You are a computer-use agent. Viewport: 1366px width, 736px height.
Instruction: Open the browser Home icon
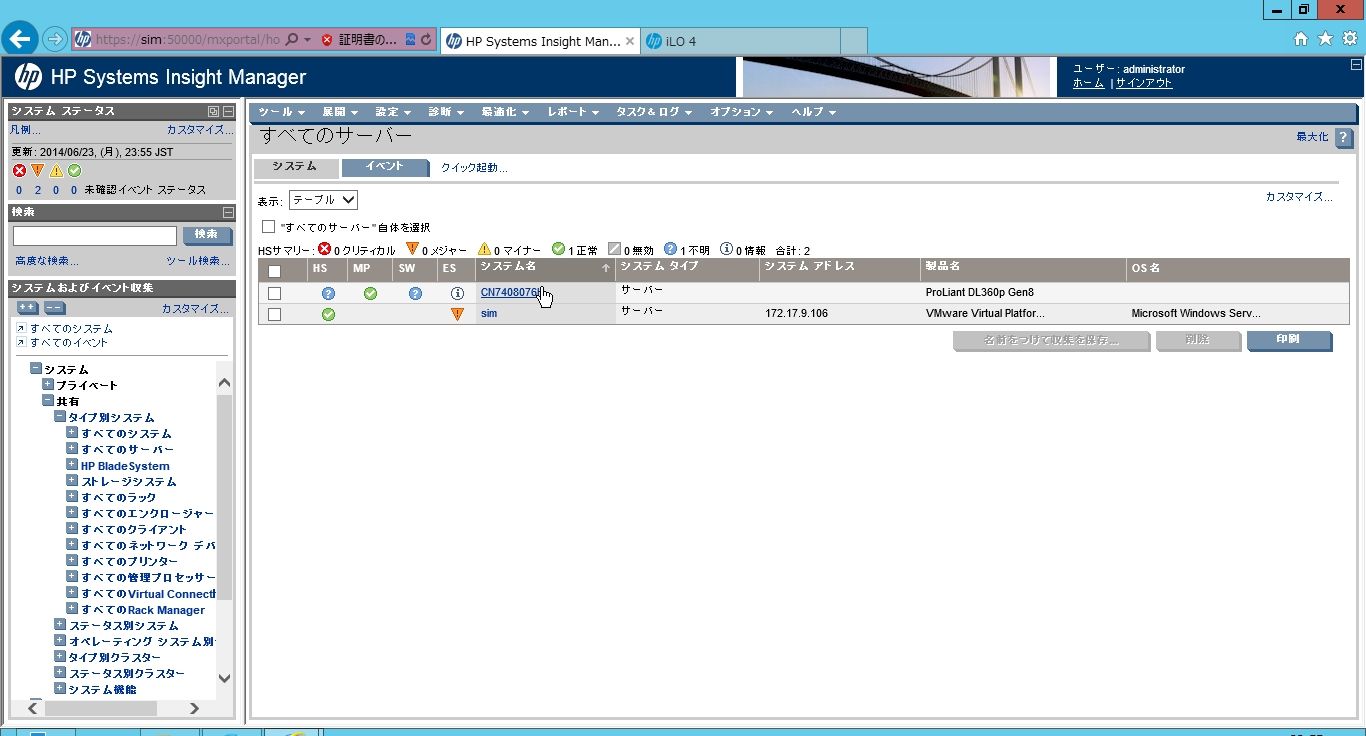tap(1301, 39)
